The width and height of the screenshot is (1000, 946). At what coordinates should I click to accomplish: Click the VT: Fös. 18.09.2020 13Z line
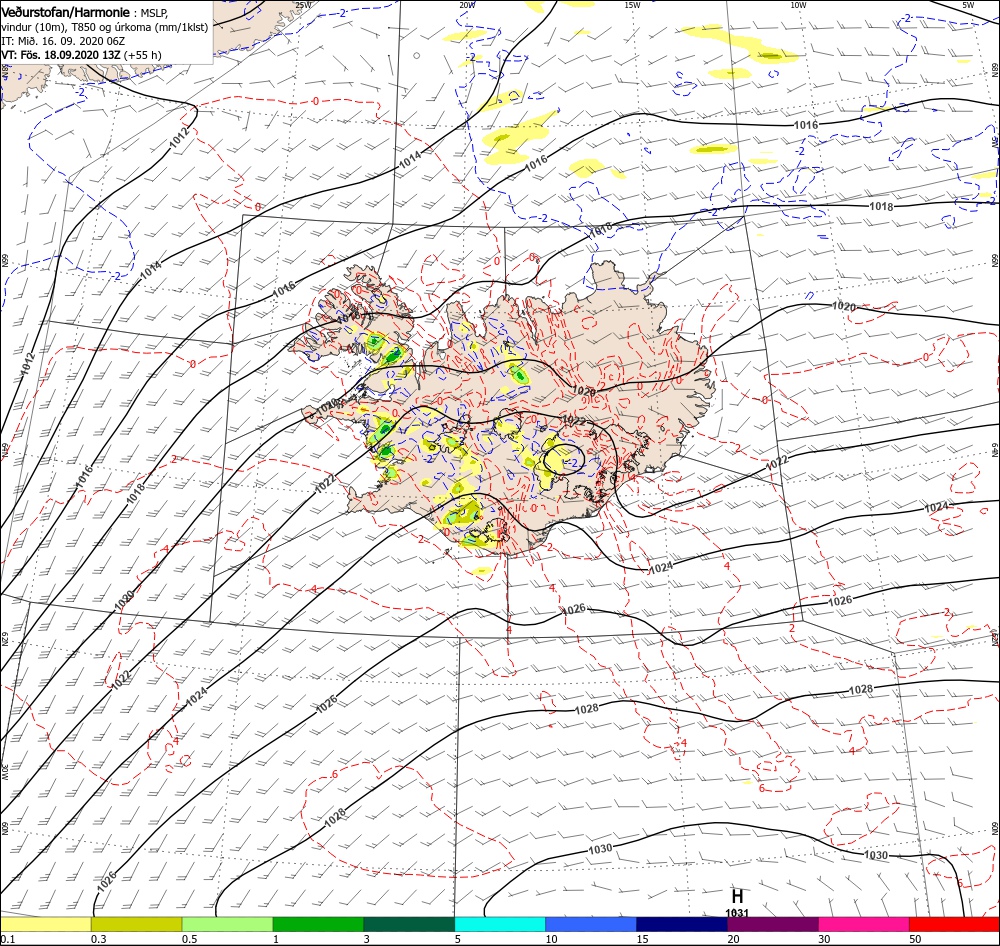point(81,55)
